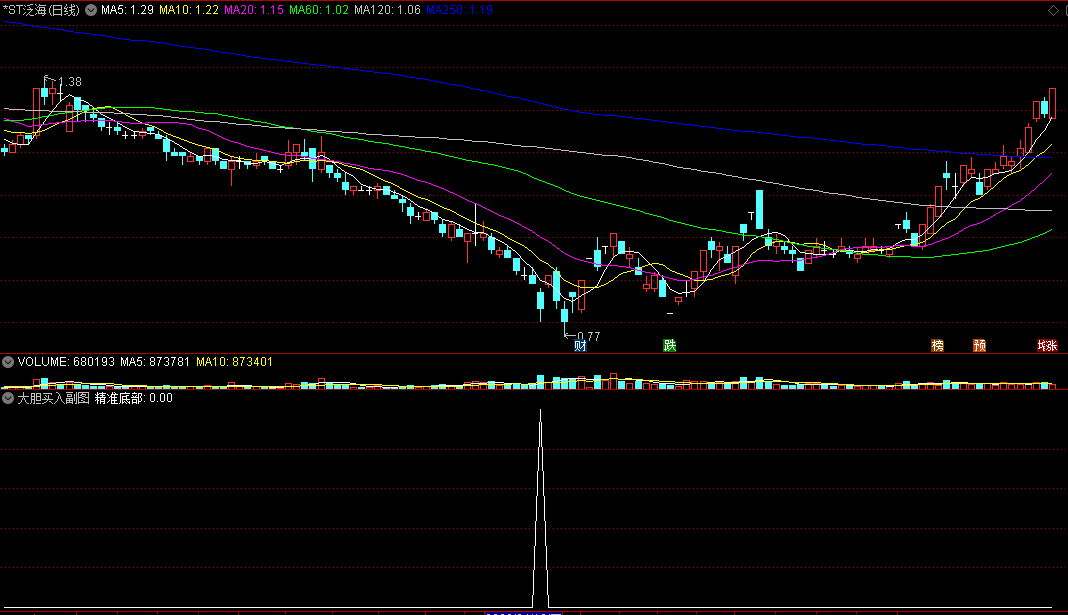Open the dark red 涨 event marker
Image resolution: width=1068 pixels, height=615 pixels.
point(1047,345)
